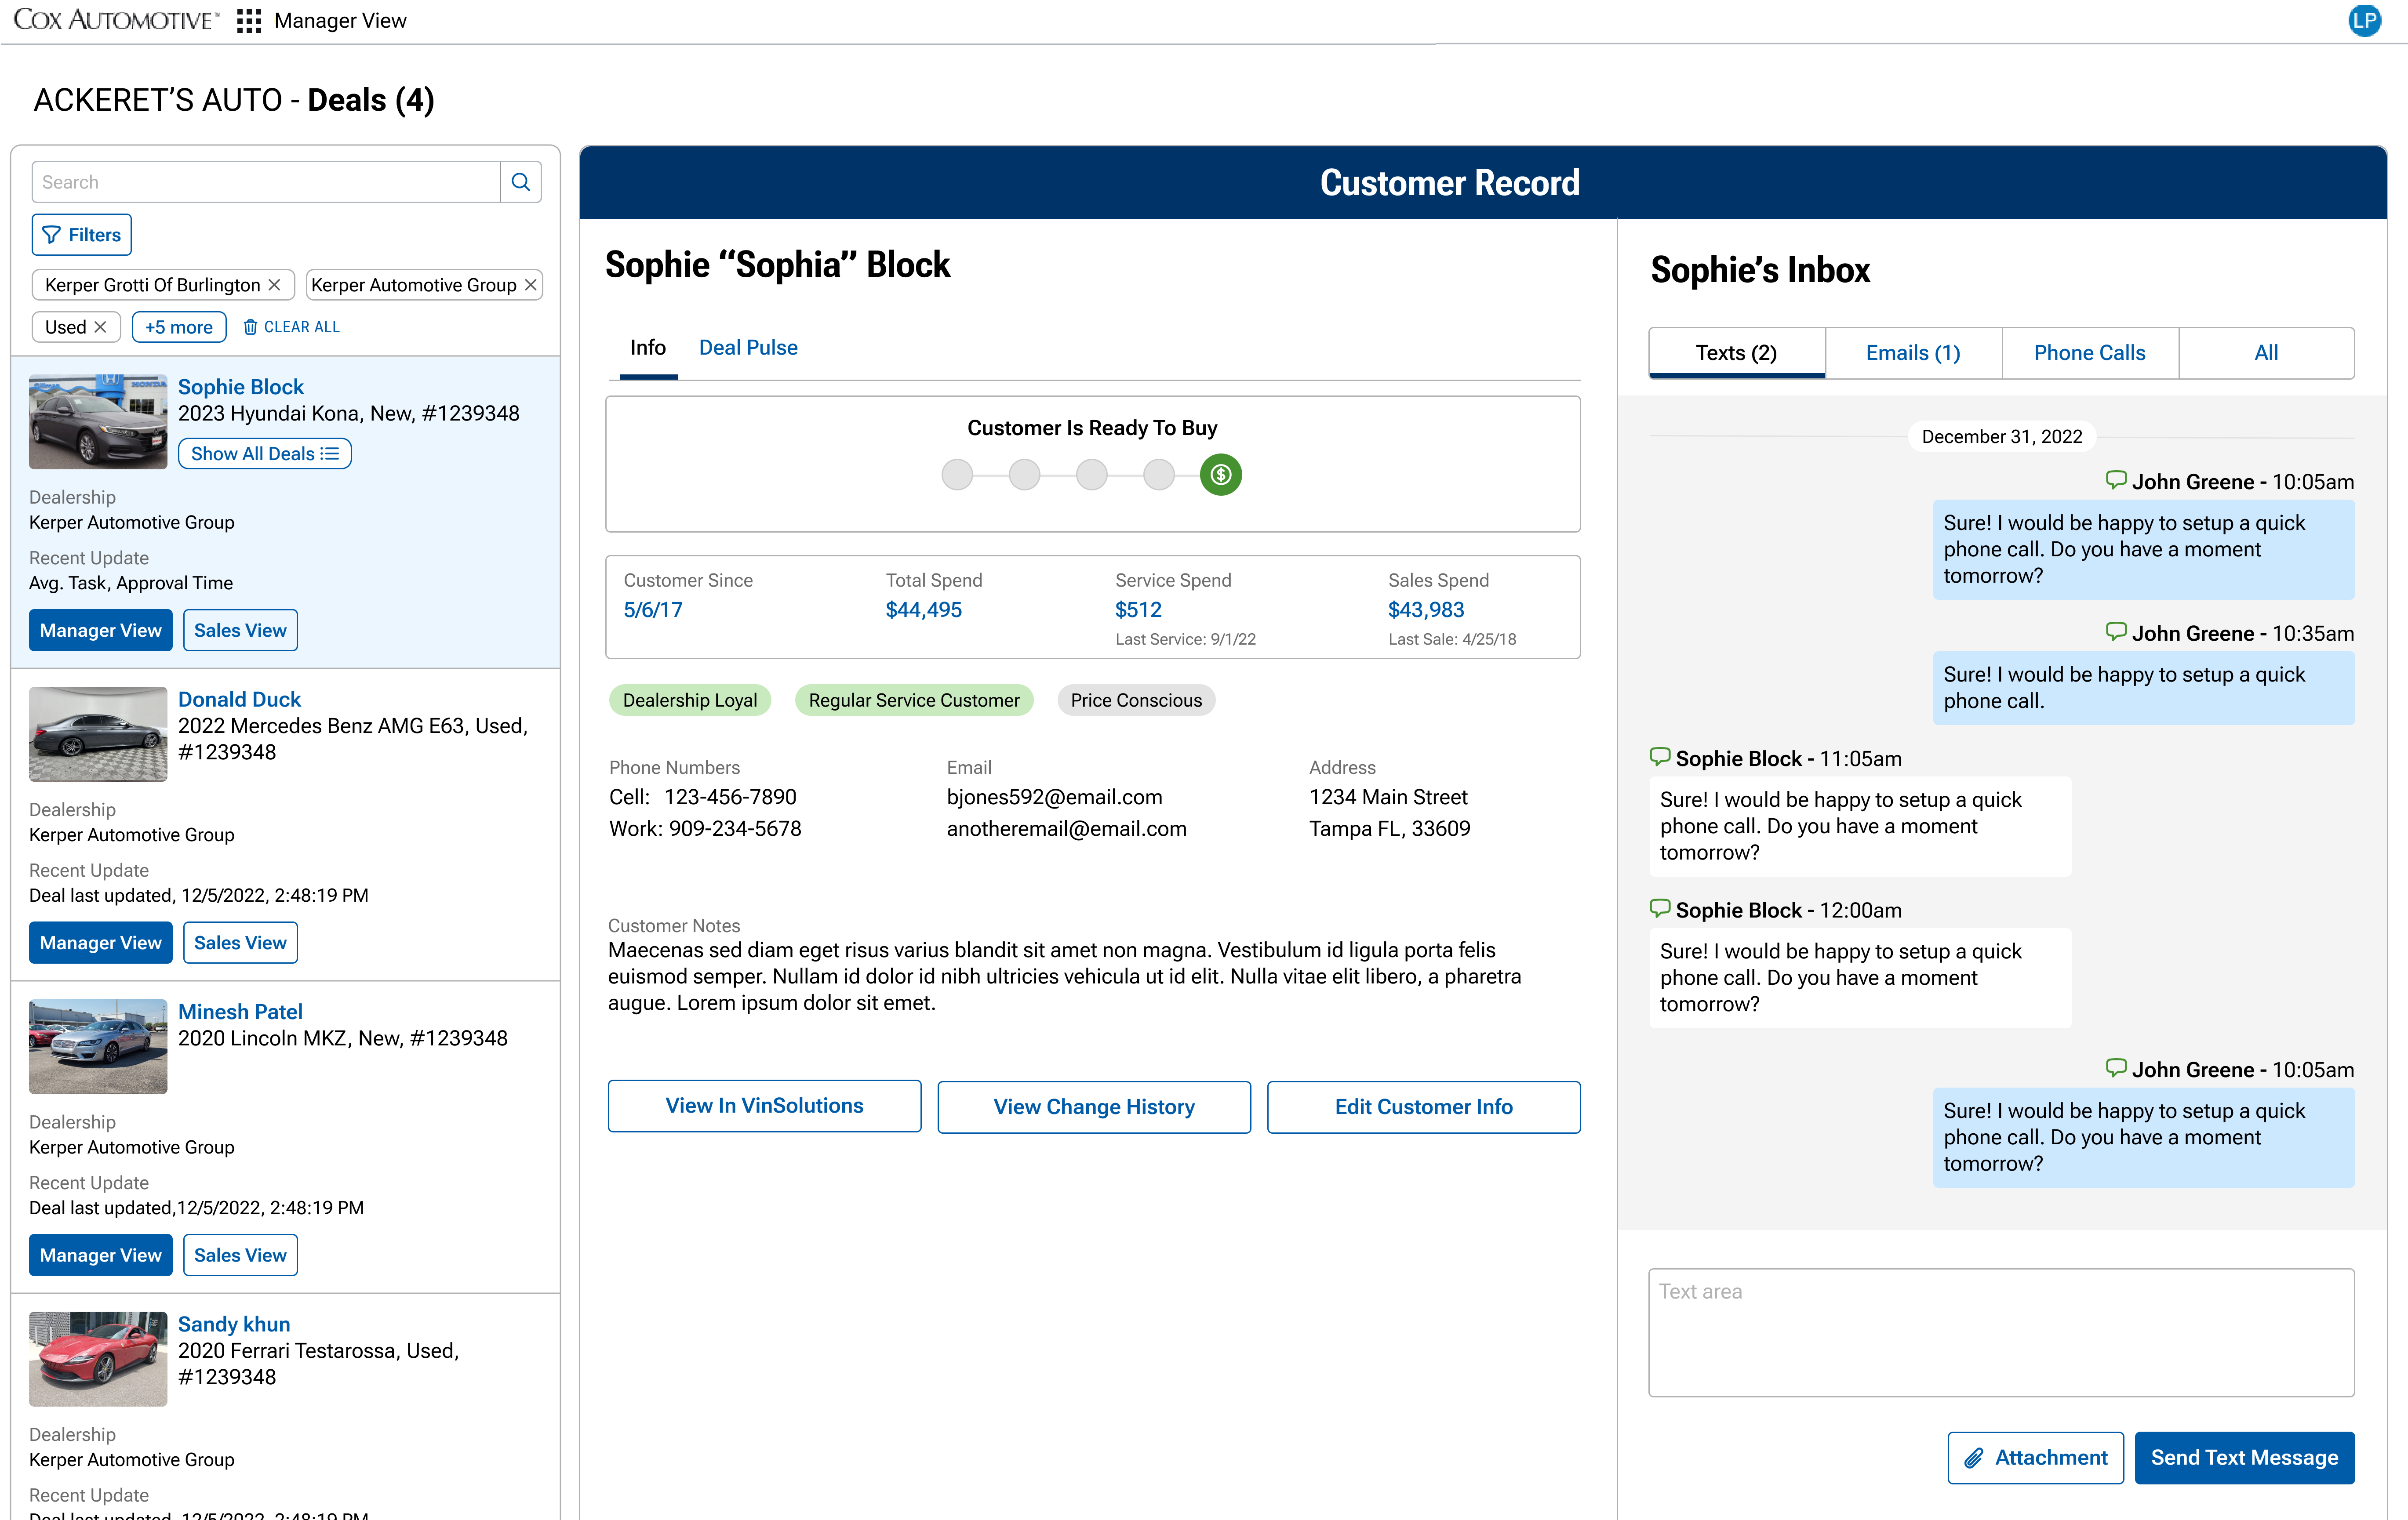Open Sandy khun deal link
2408x1520 pixels.
tap(234, 1324)
